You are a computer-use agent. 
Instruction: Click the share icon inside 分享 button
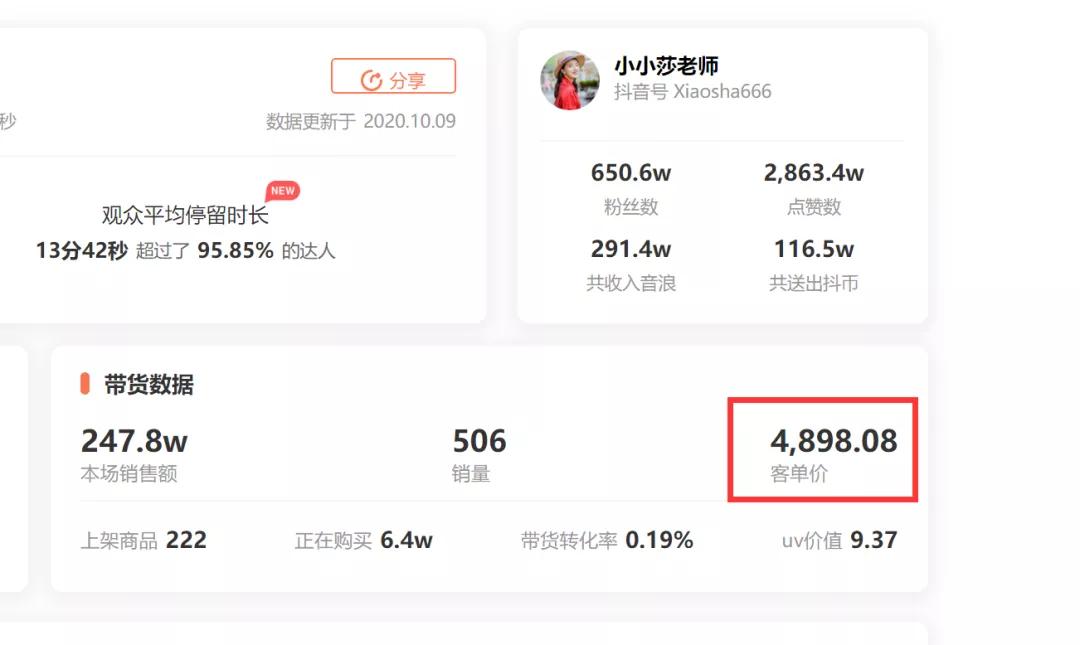(371, 81)
